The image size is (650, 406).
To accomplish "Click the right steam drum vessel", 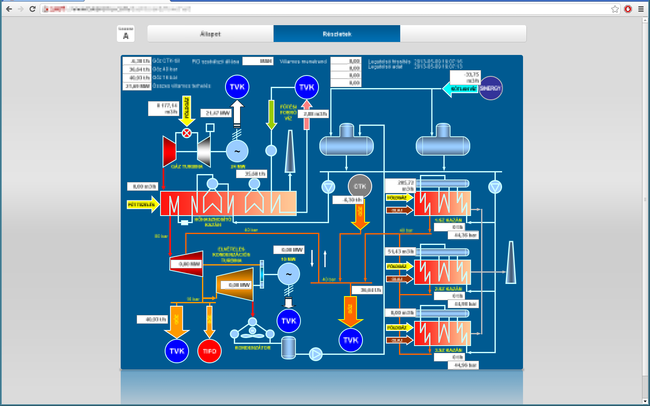I will [x=443, y=142].
